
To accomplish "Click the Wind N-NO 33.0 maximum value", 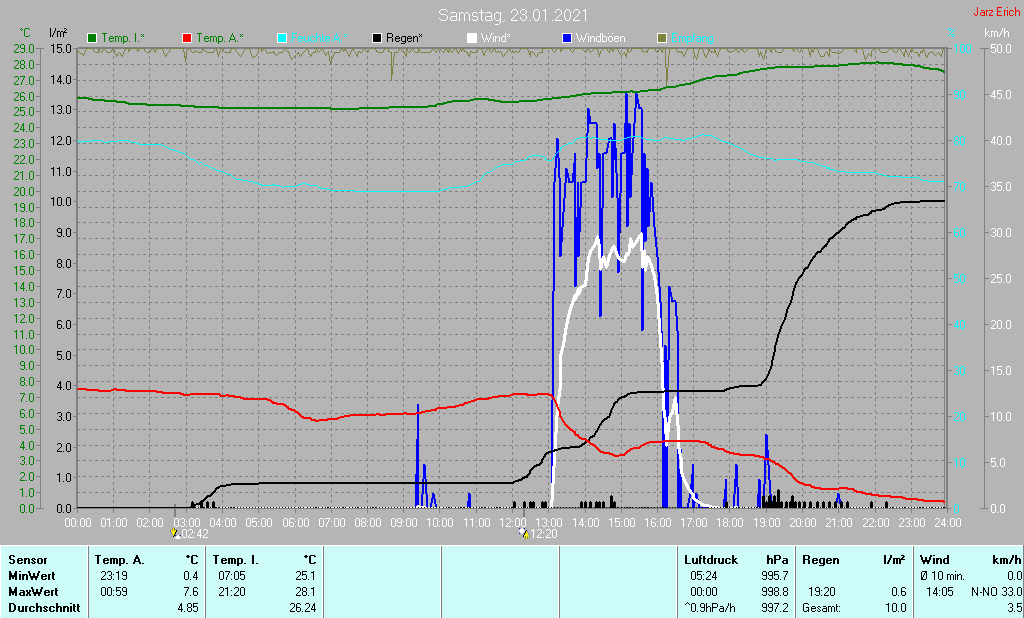I will coord(996,592).
